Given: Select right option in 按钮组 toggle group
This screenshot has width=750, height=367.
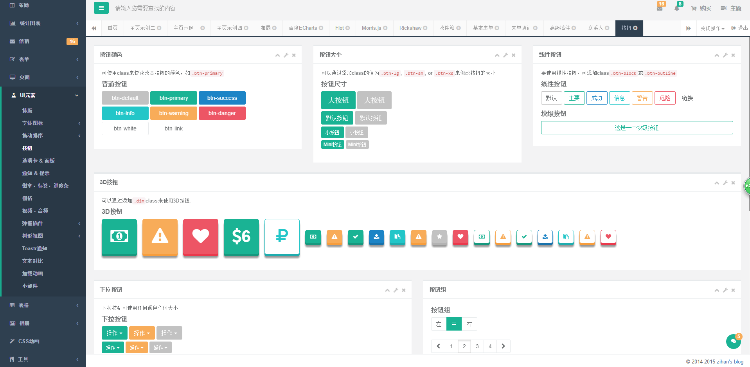Looking at the screenshot, I should point(469,324).
